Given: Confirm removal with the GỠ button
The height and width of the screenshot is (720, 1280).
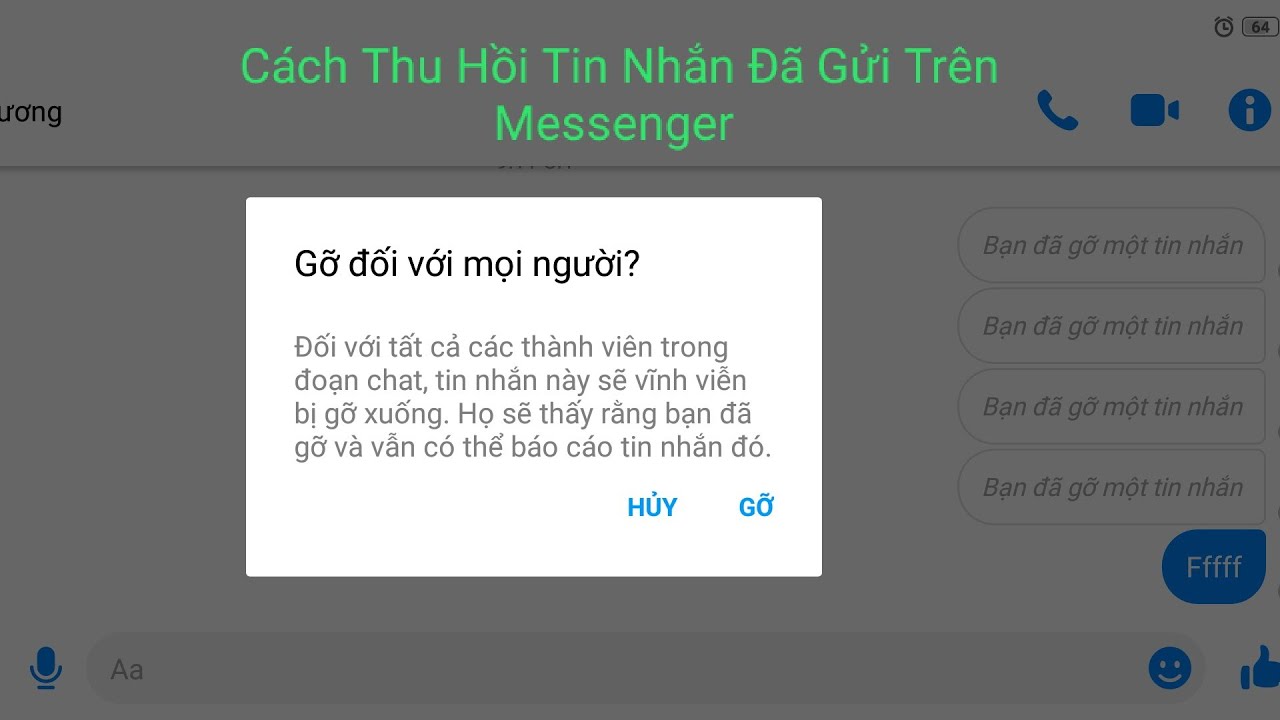Looking at the screenshot, I should point(756,507).
